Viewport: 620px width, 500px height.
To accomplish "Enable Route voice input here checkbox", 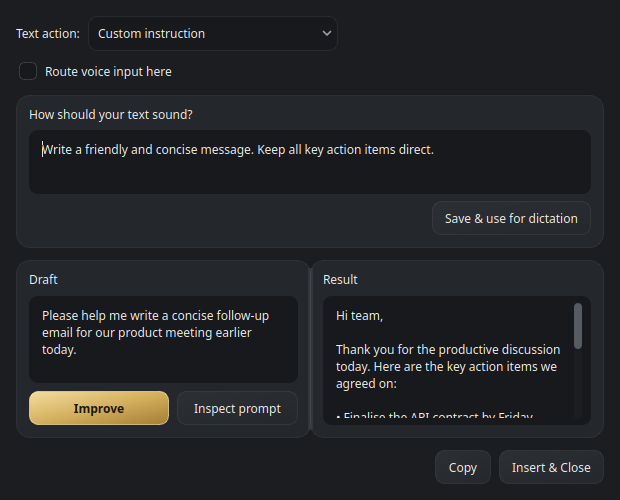I will (x=28, y=71).
